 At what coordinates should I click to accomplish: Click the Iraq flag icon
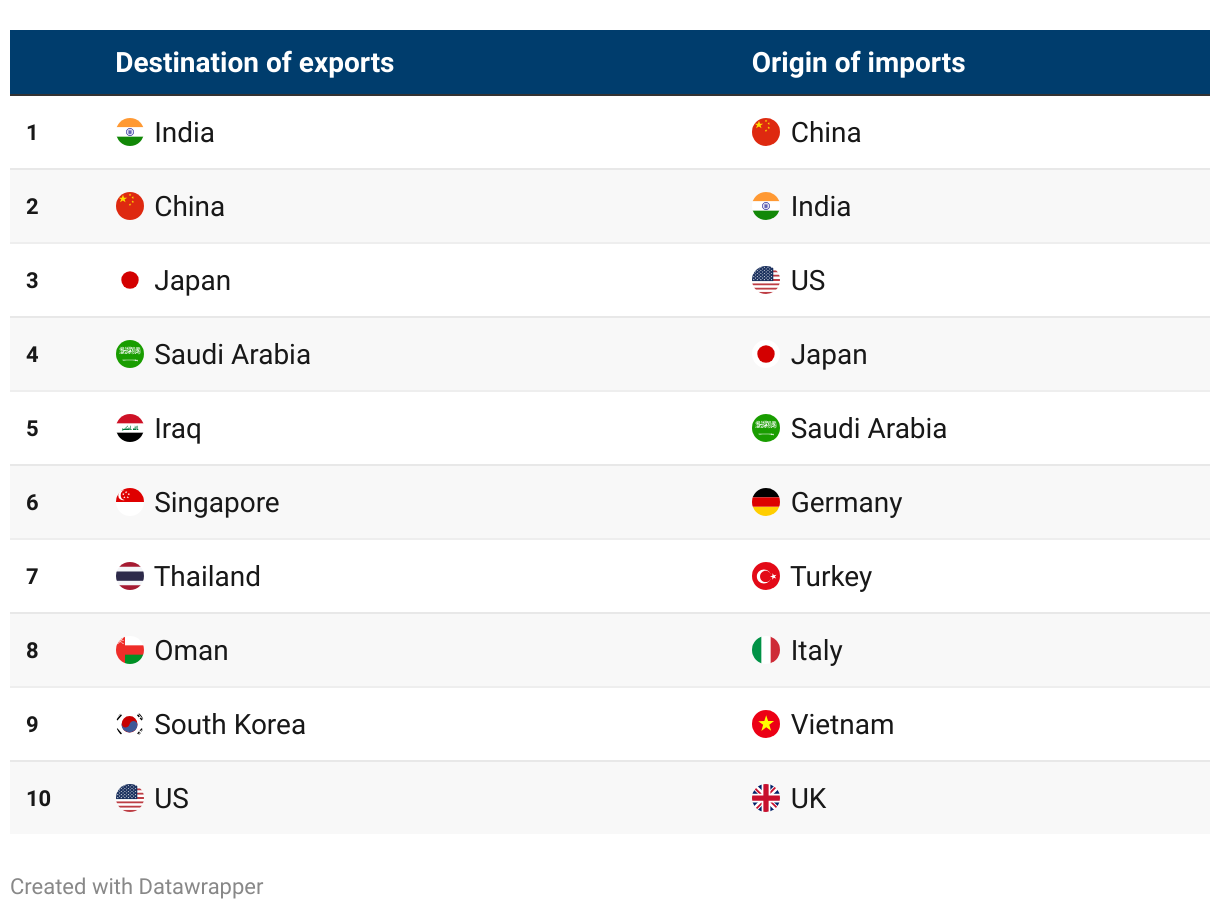pos(130,428)
